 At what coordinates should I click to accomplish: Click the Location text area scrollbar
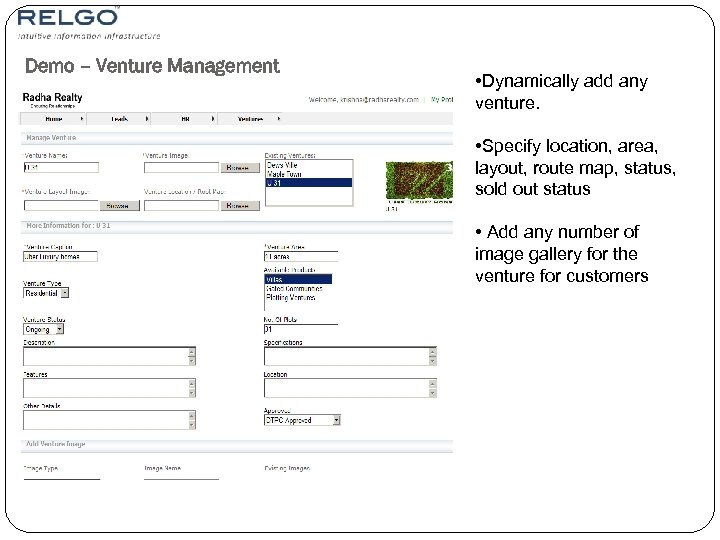[433, 388]
